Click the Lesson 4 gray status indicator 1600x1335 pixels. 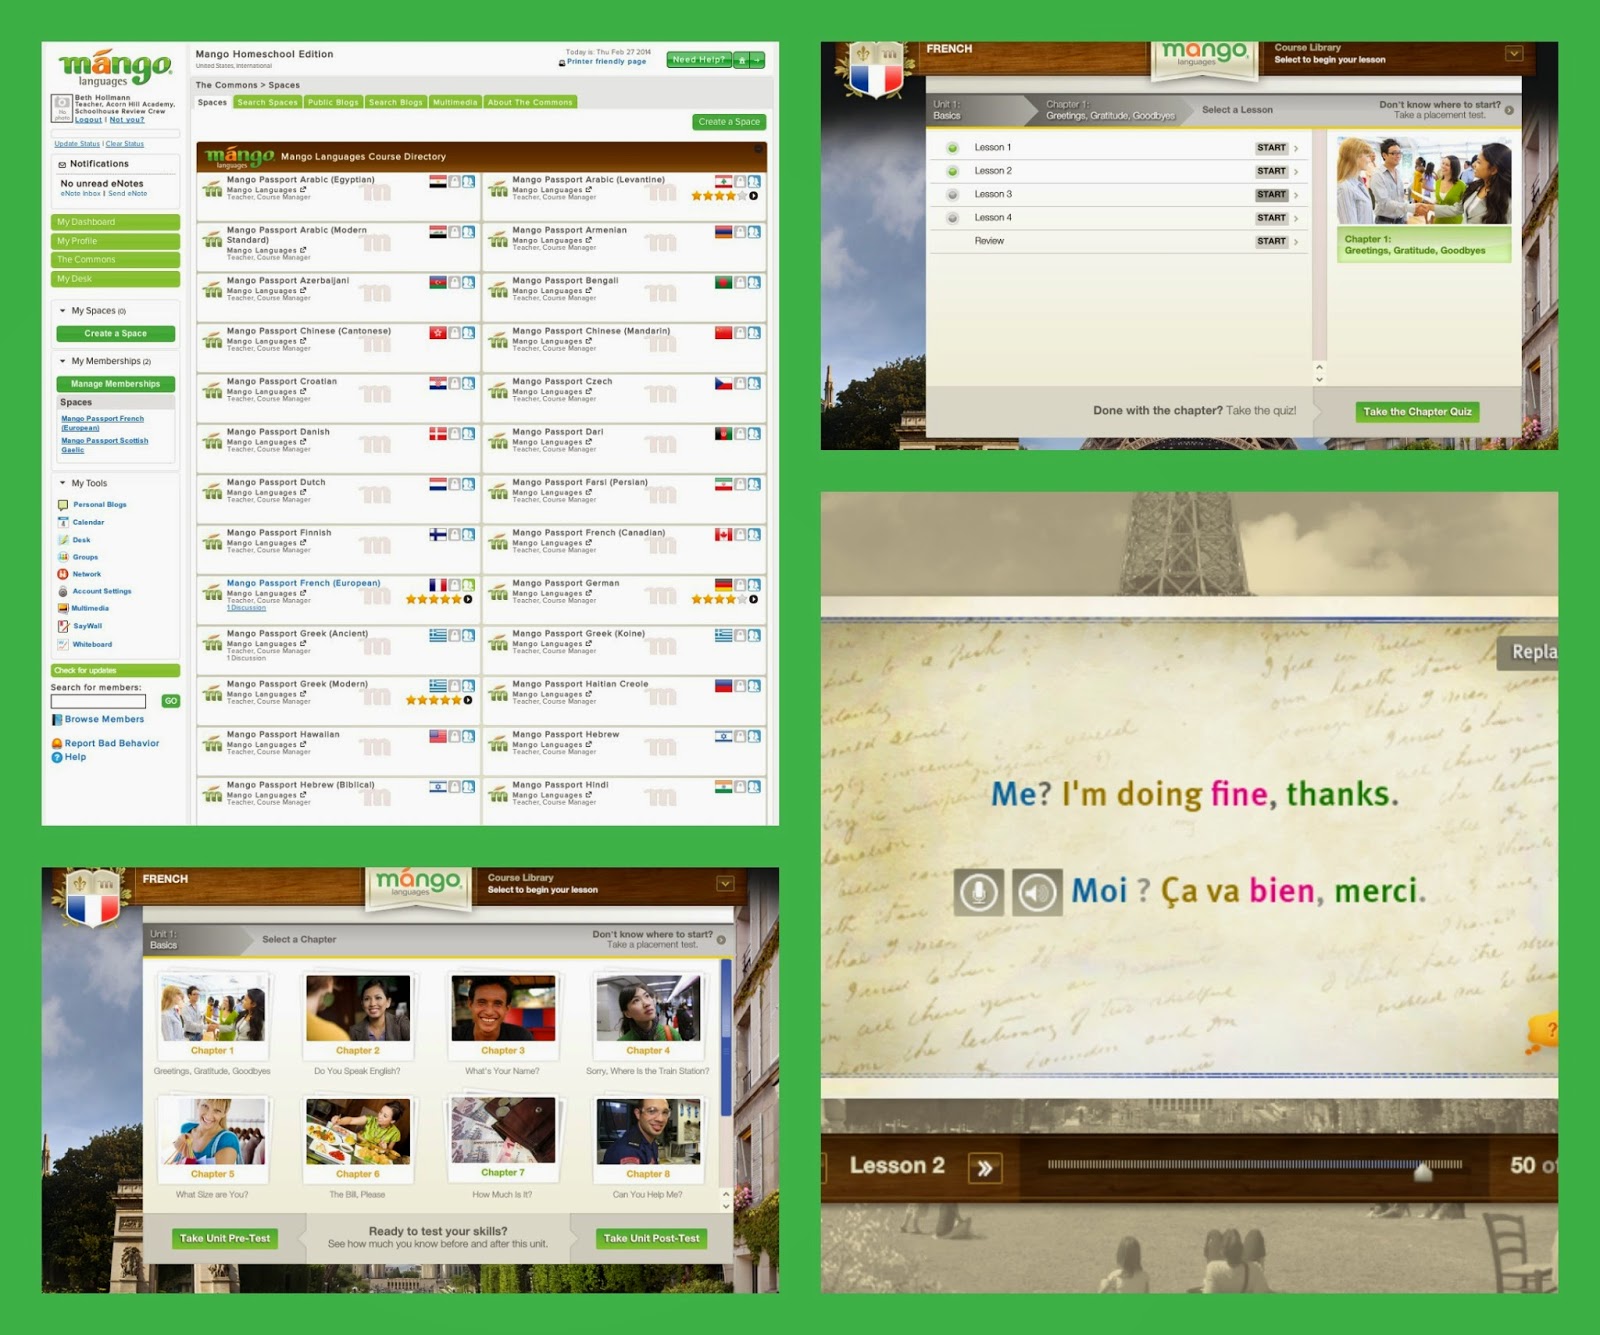point(952,218)
